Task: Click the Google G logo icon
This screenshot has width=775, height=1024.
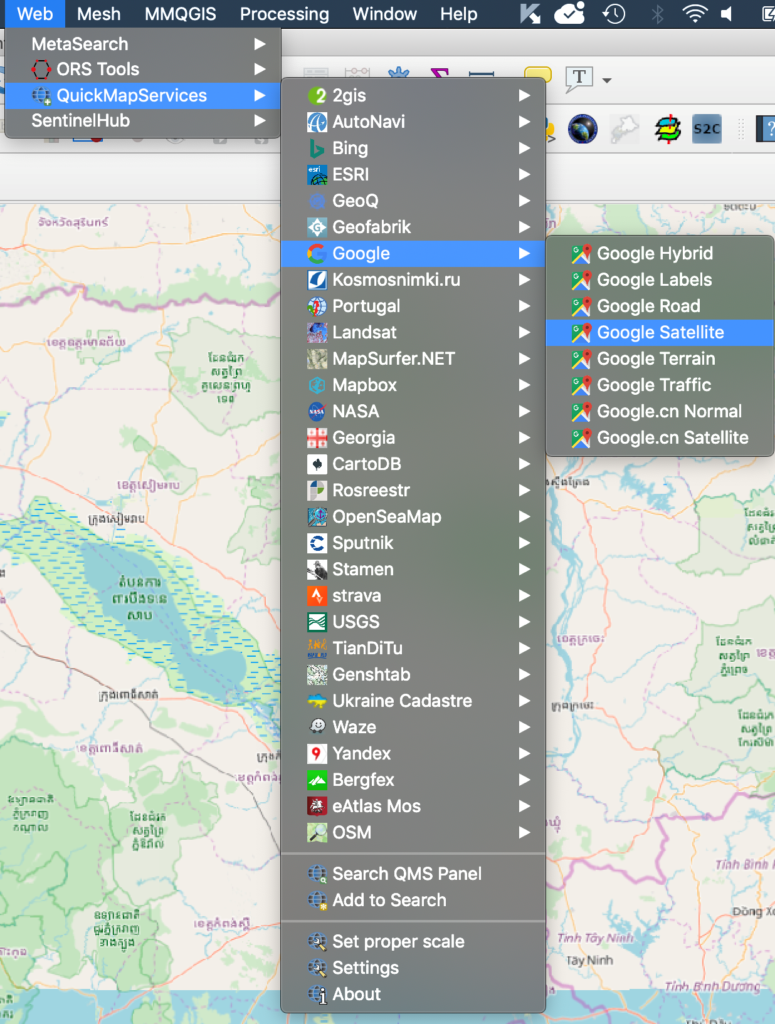Action: (x=317, y=253)
